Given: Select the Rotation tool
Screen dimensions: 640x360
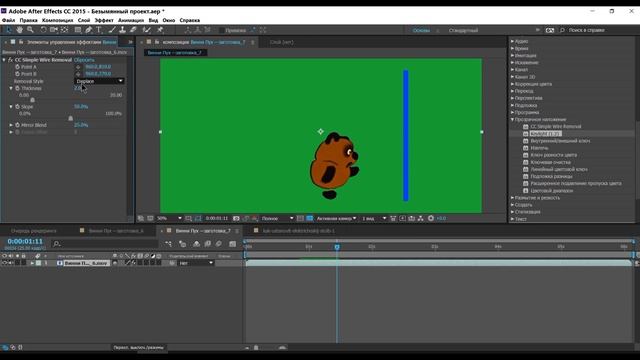Looking at the screenshot, I should [x=43, y=30].
